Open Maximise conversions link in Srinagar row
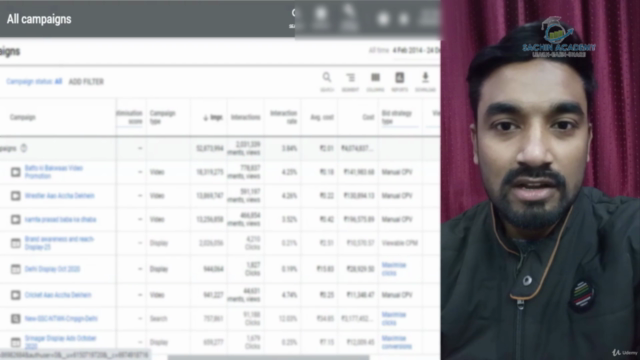This screenshot has width=640, height=360. pos(397,342)
